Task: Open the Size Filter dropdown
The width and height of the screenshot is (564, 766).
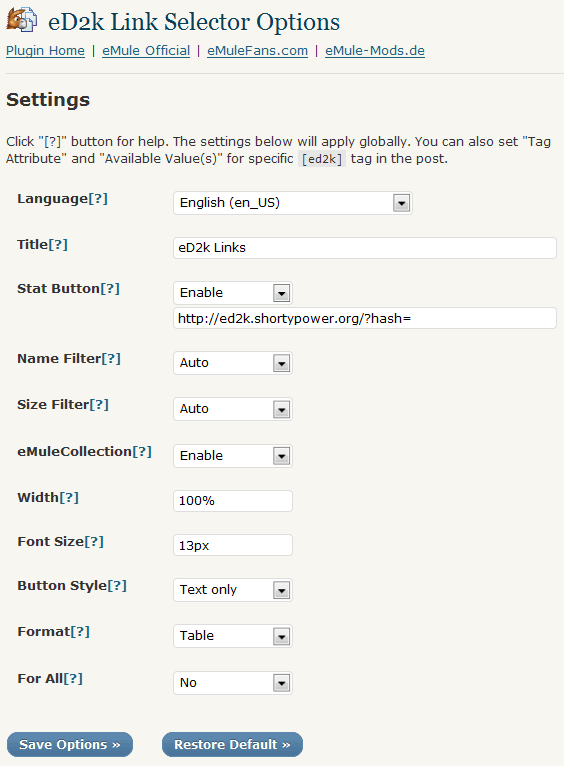Action: (x=233, y=409)
